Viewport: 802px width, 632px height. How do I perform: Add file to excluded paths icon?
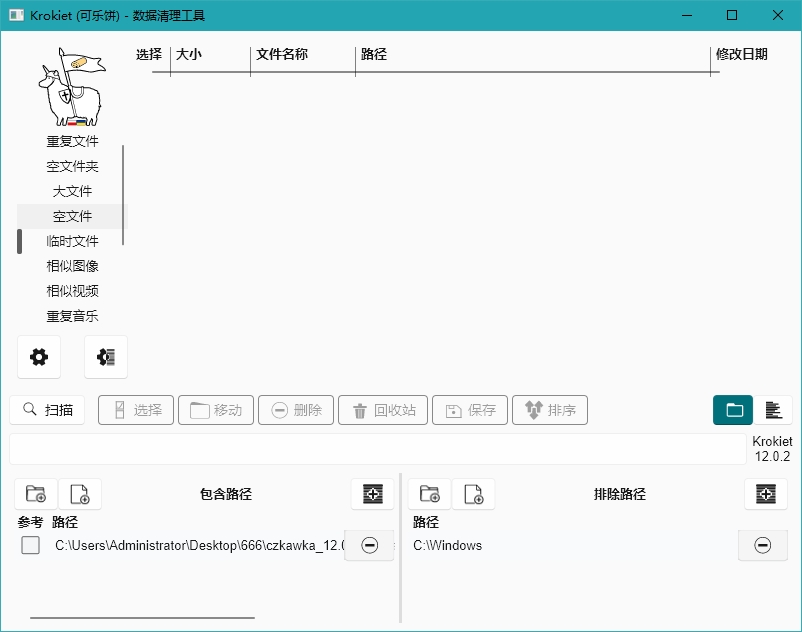pos(474,494)
